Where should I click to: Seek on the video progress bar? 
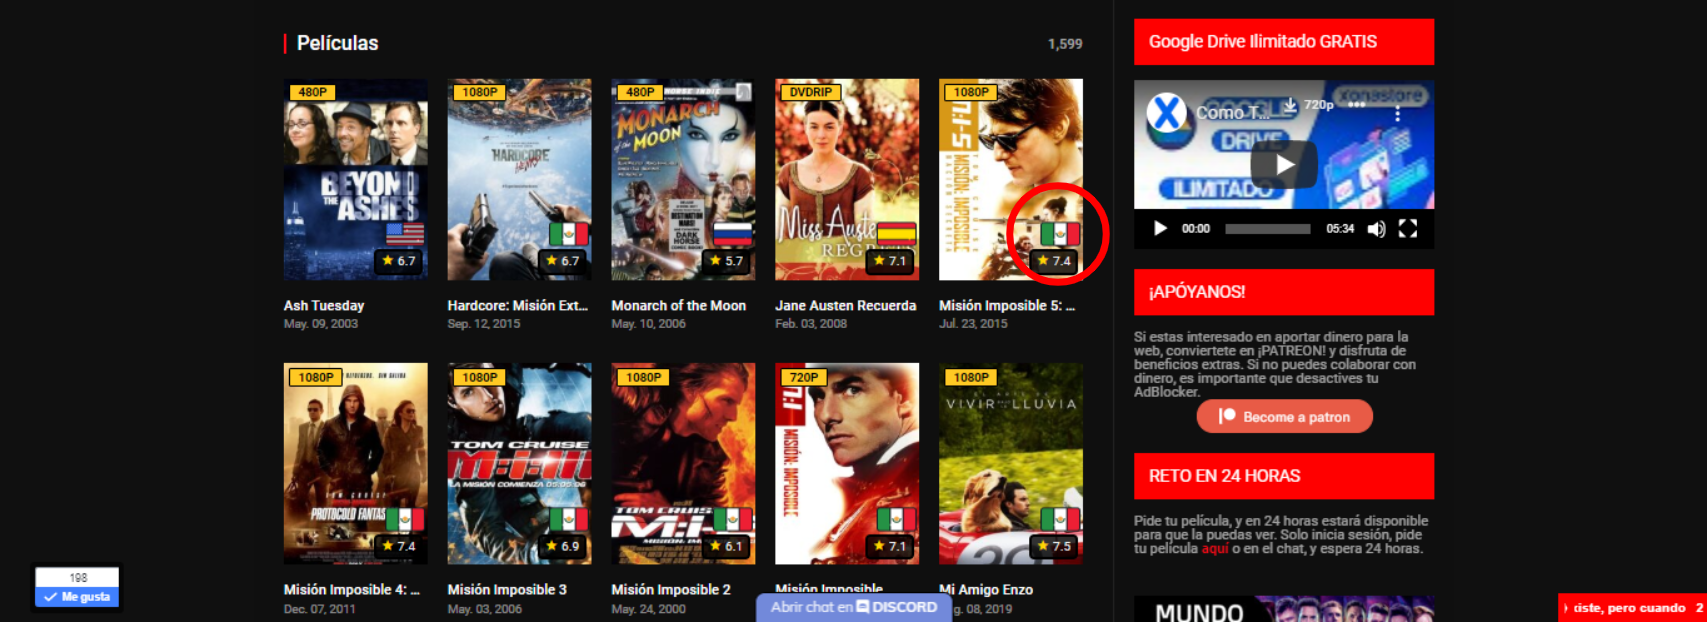1267,229
